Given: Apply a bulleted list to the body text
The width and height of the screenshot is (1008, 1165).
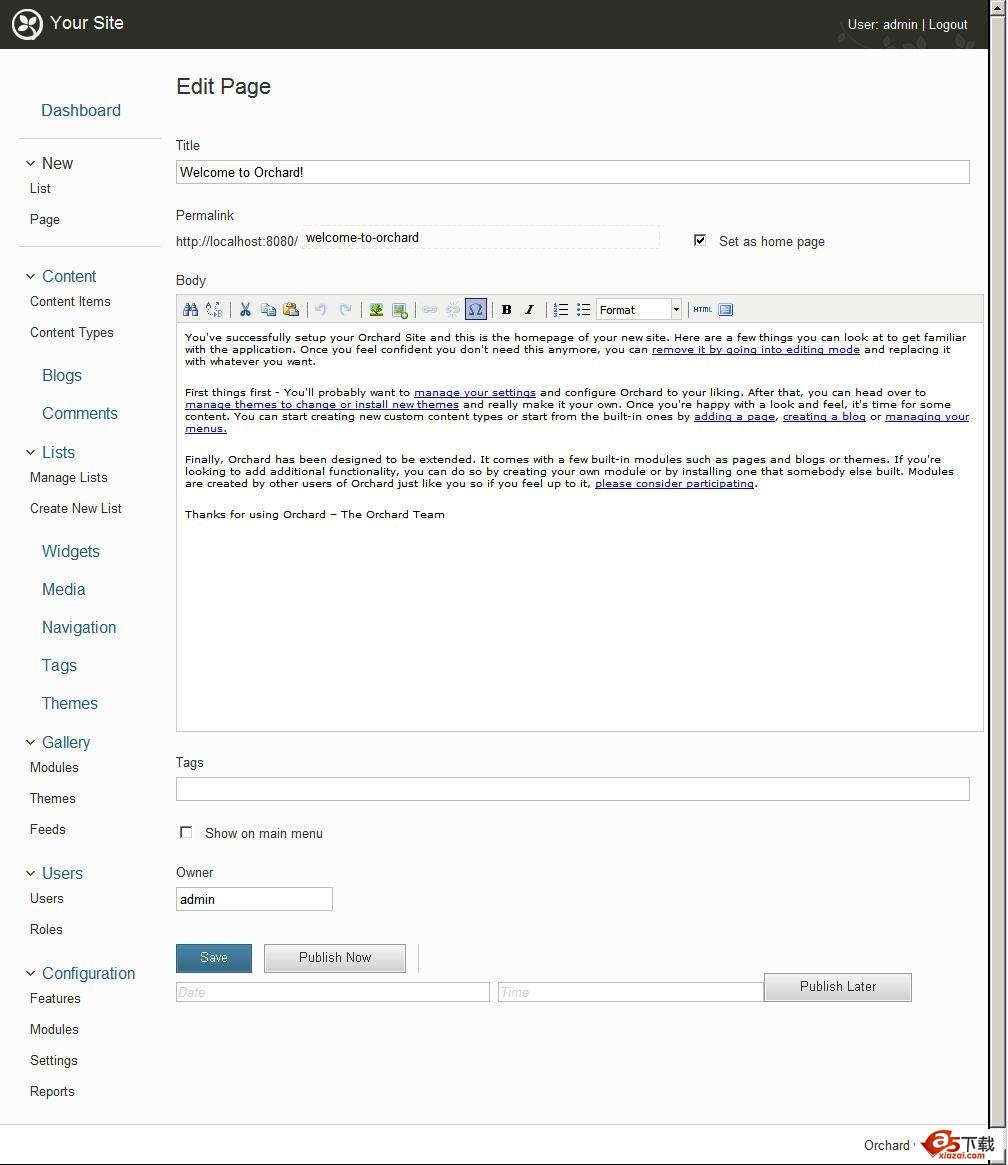Looking at the screenshot, I should [583, 309].
